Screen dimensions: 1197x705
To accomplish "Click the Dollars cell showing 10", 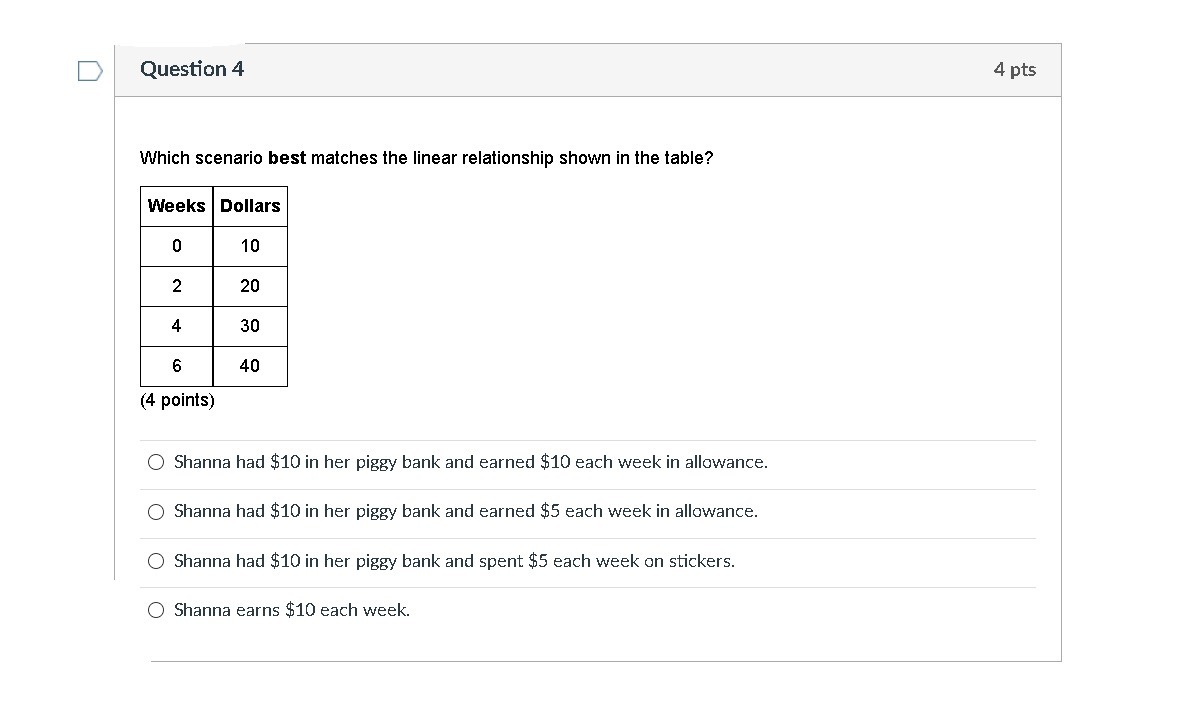I will point(250,246).
